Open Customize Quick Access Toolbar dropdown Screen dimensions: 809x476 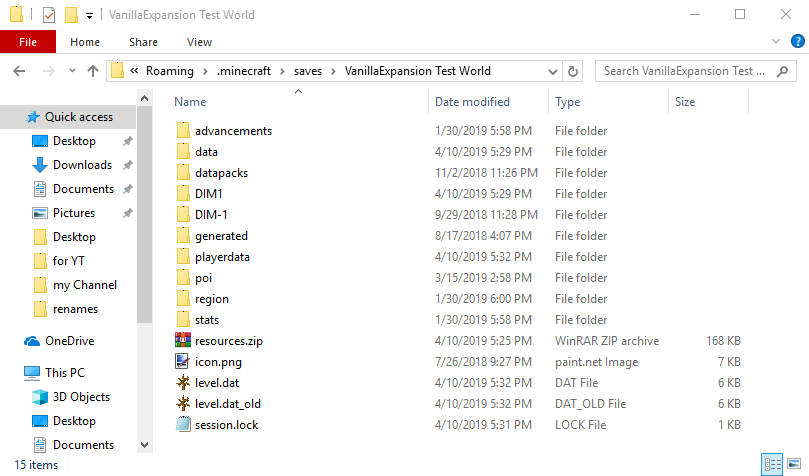tap(89, 16)
